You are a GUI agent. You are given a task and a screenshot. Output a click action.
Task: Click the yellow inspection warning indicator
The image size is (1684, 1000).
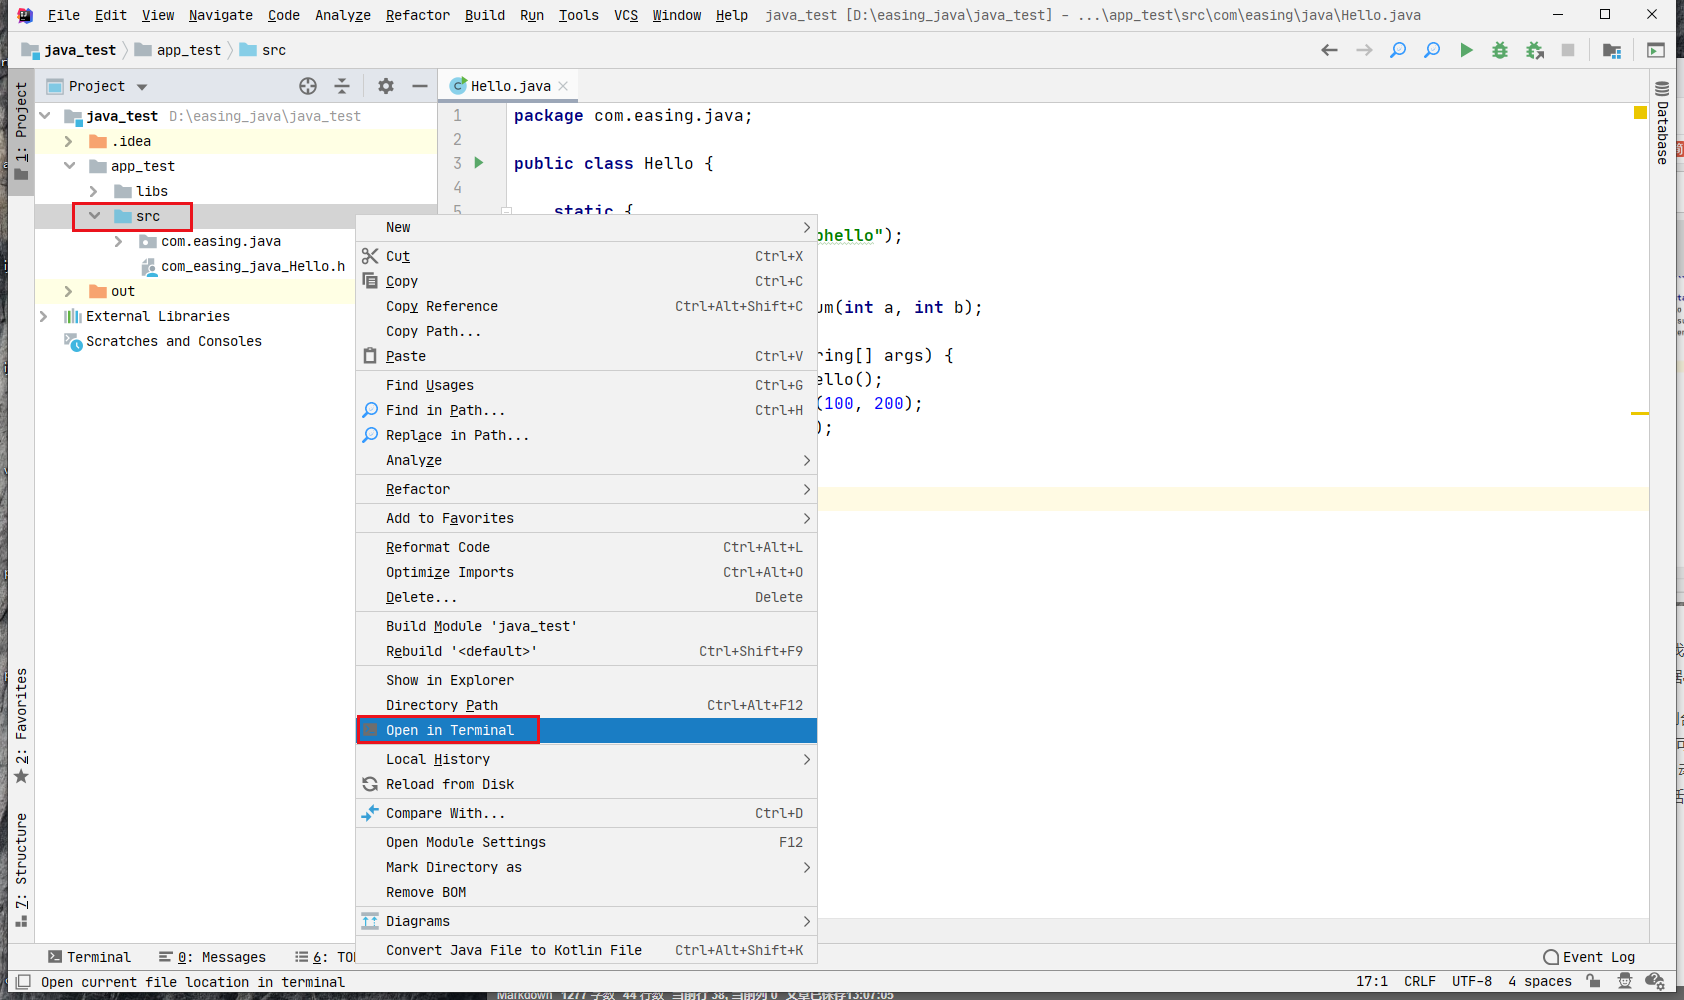click(1640, 113)
